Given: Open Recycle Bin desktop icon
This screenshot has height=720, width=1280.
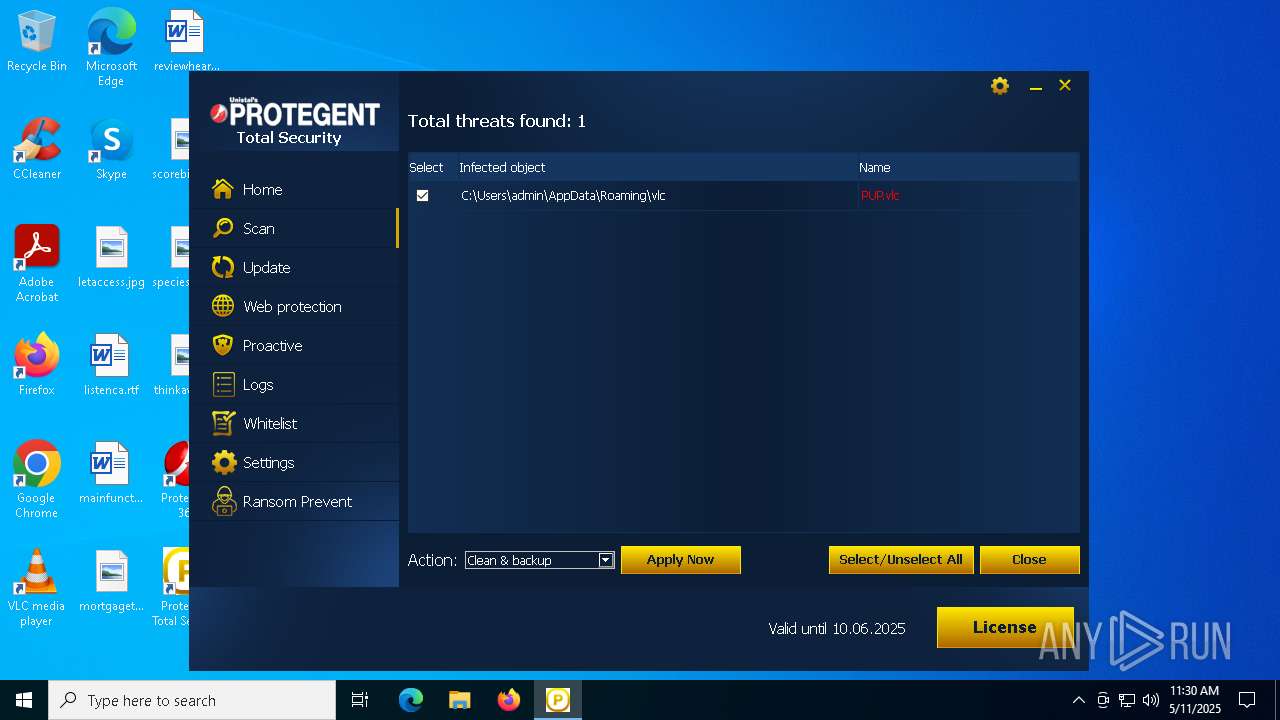Looking at the screenshot, I should (37, 42).
